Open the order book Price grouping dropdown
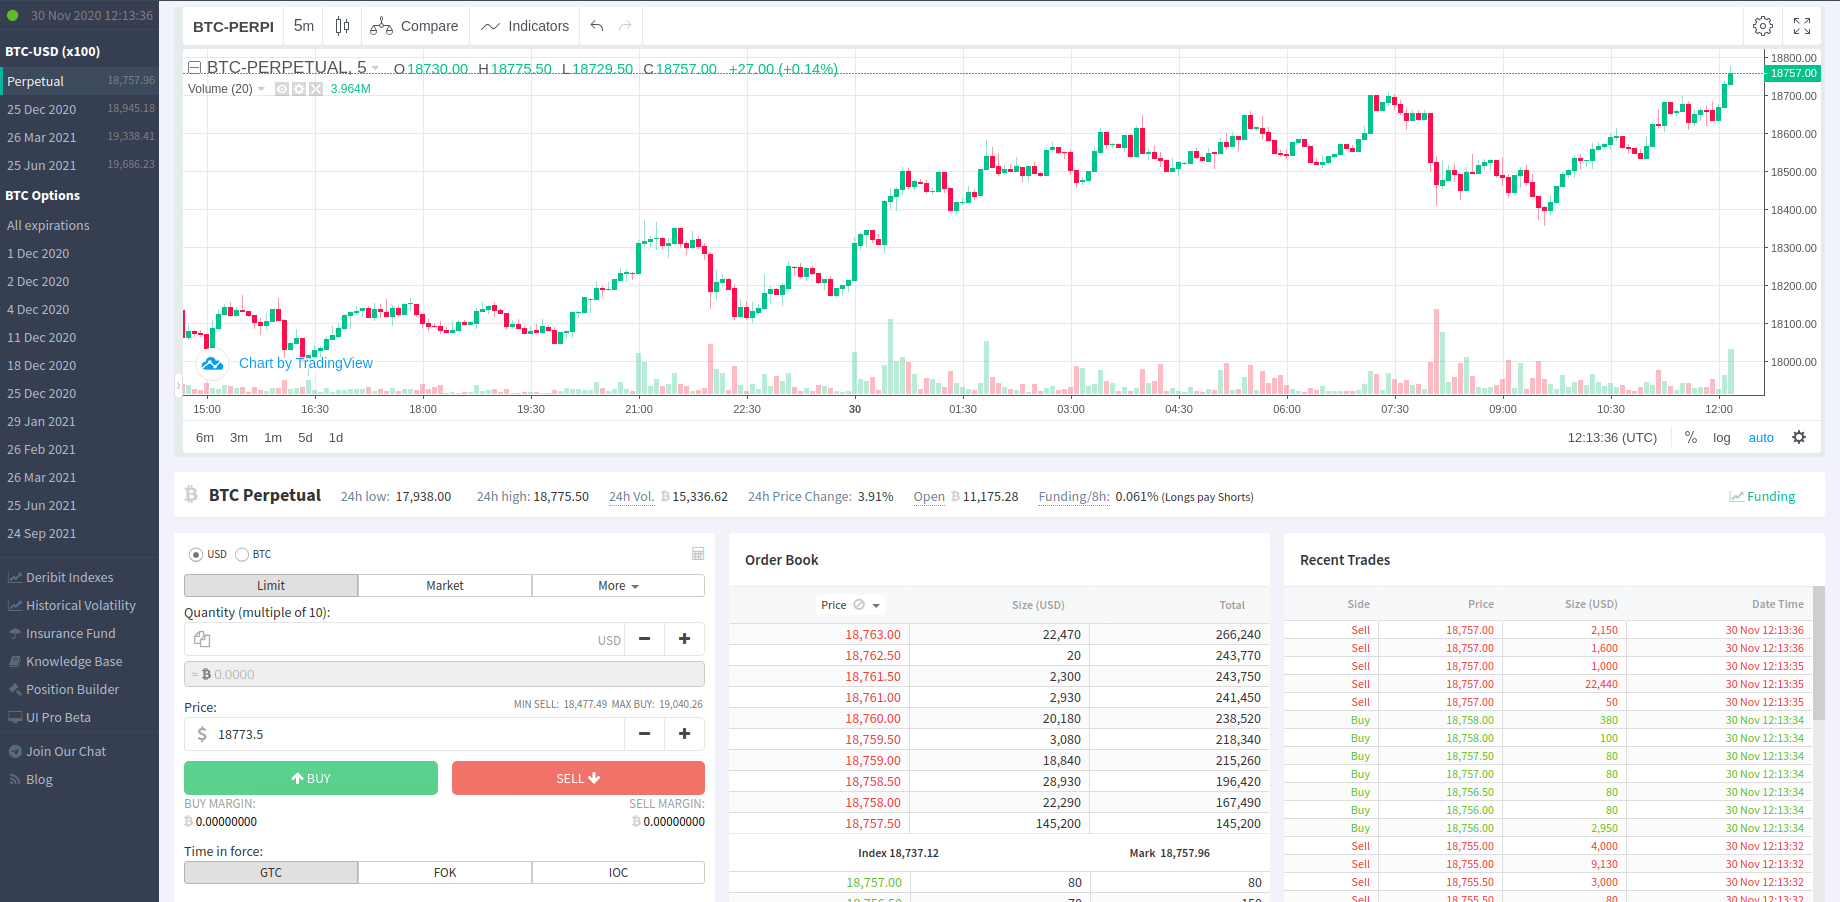 876,605
